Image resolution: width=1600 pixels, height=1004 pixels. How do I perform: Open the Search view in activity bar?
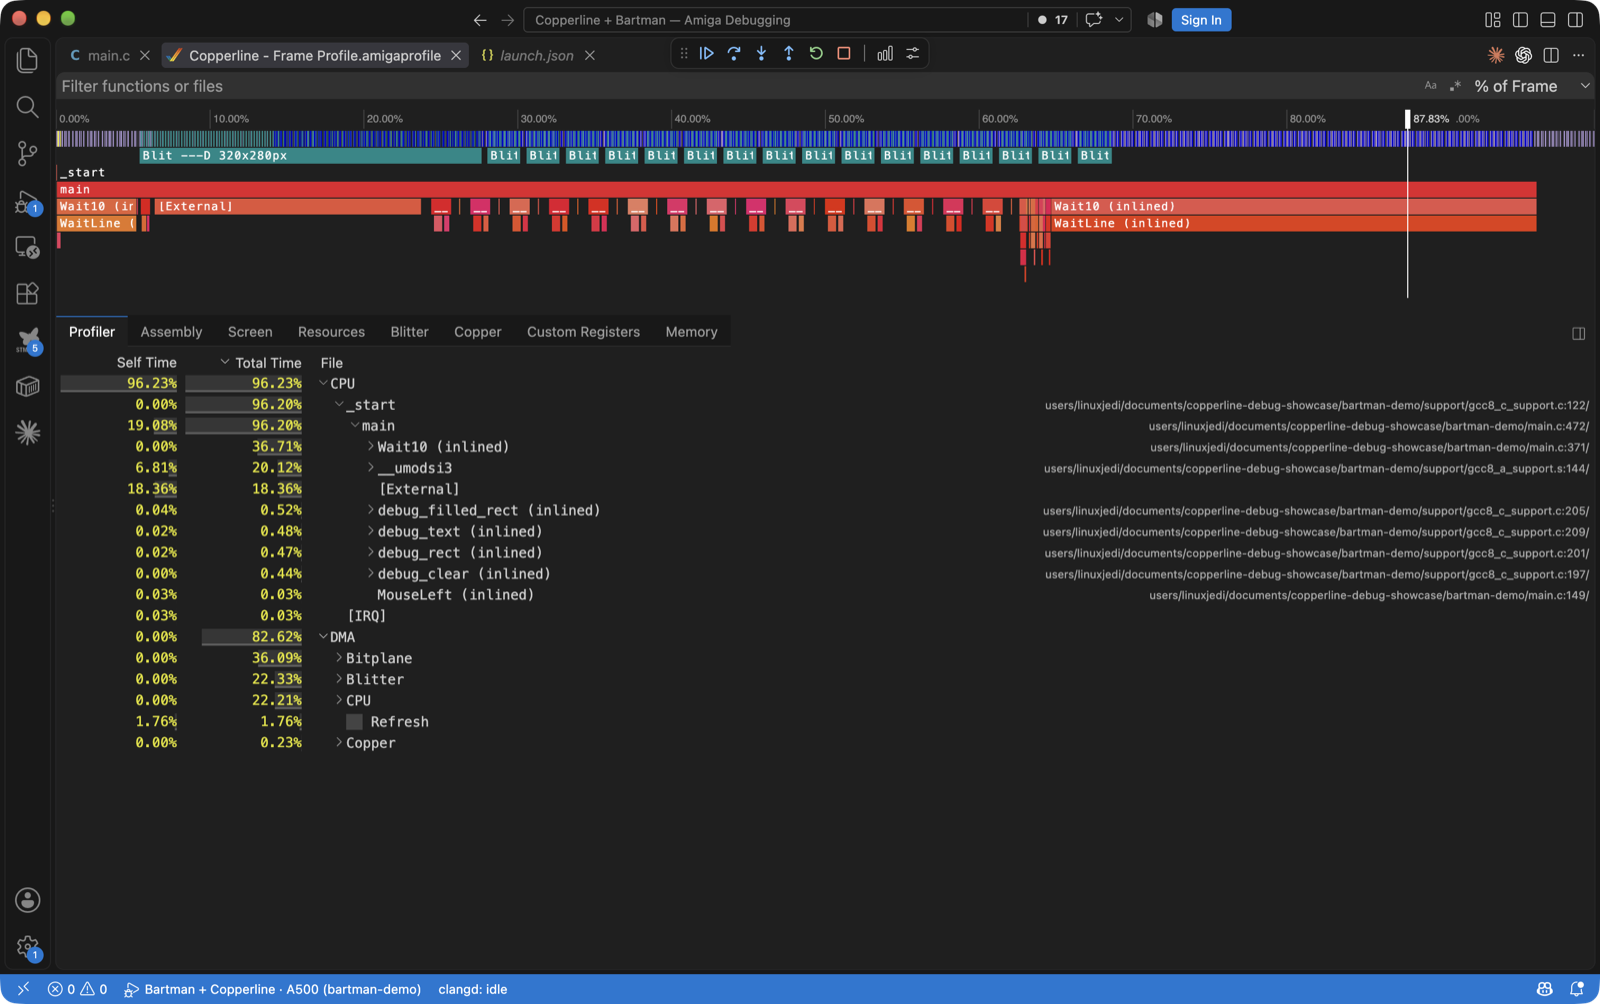(27, 107)
